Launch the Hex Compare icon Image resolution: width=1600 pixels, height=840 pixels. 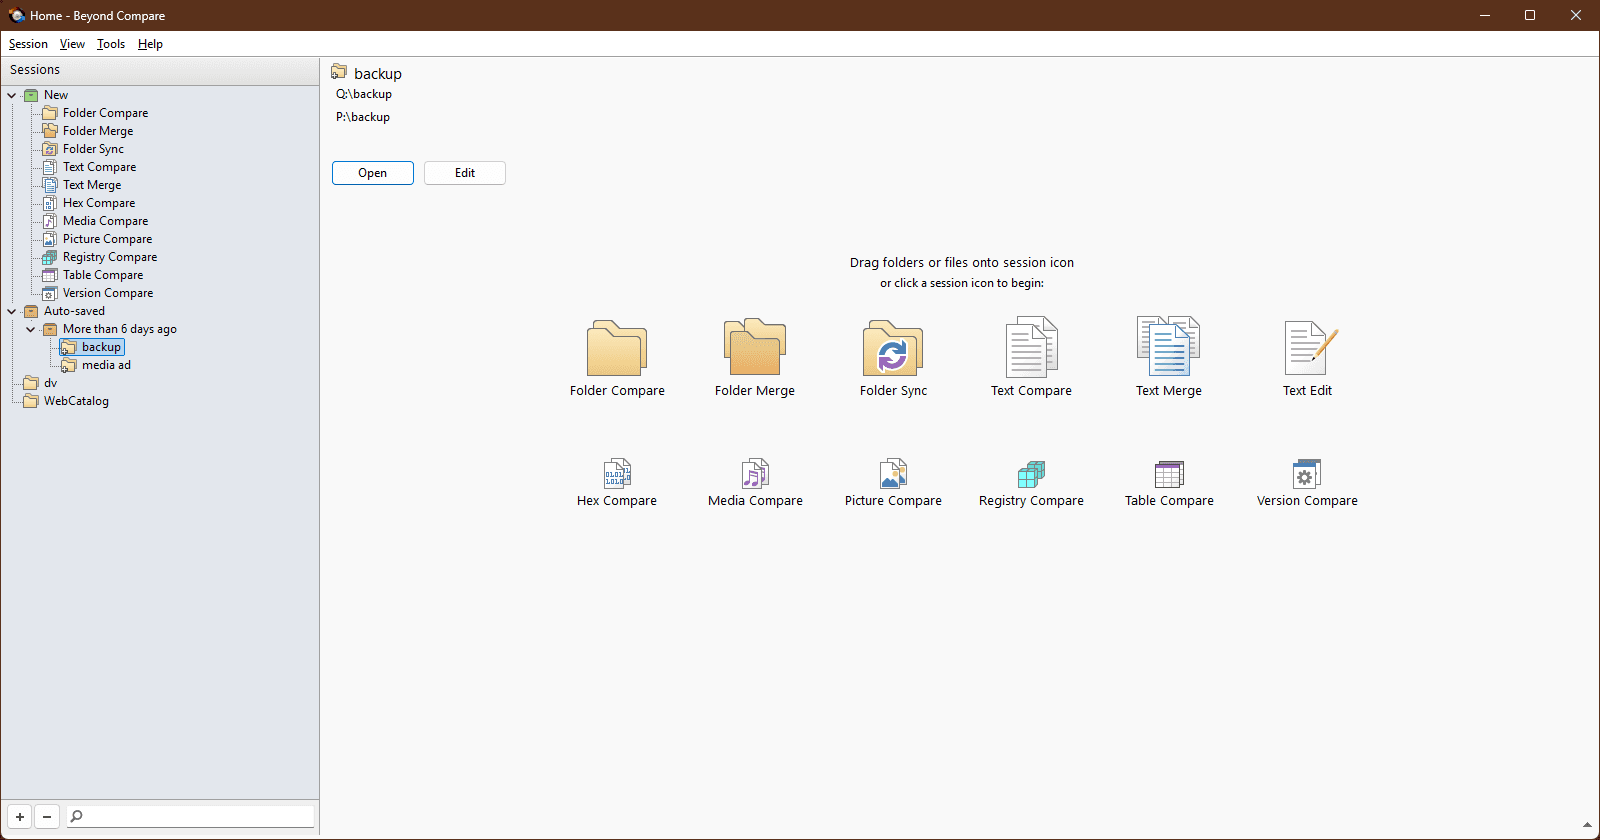pyautogui.click(x=617, y=474)
